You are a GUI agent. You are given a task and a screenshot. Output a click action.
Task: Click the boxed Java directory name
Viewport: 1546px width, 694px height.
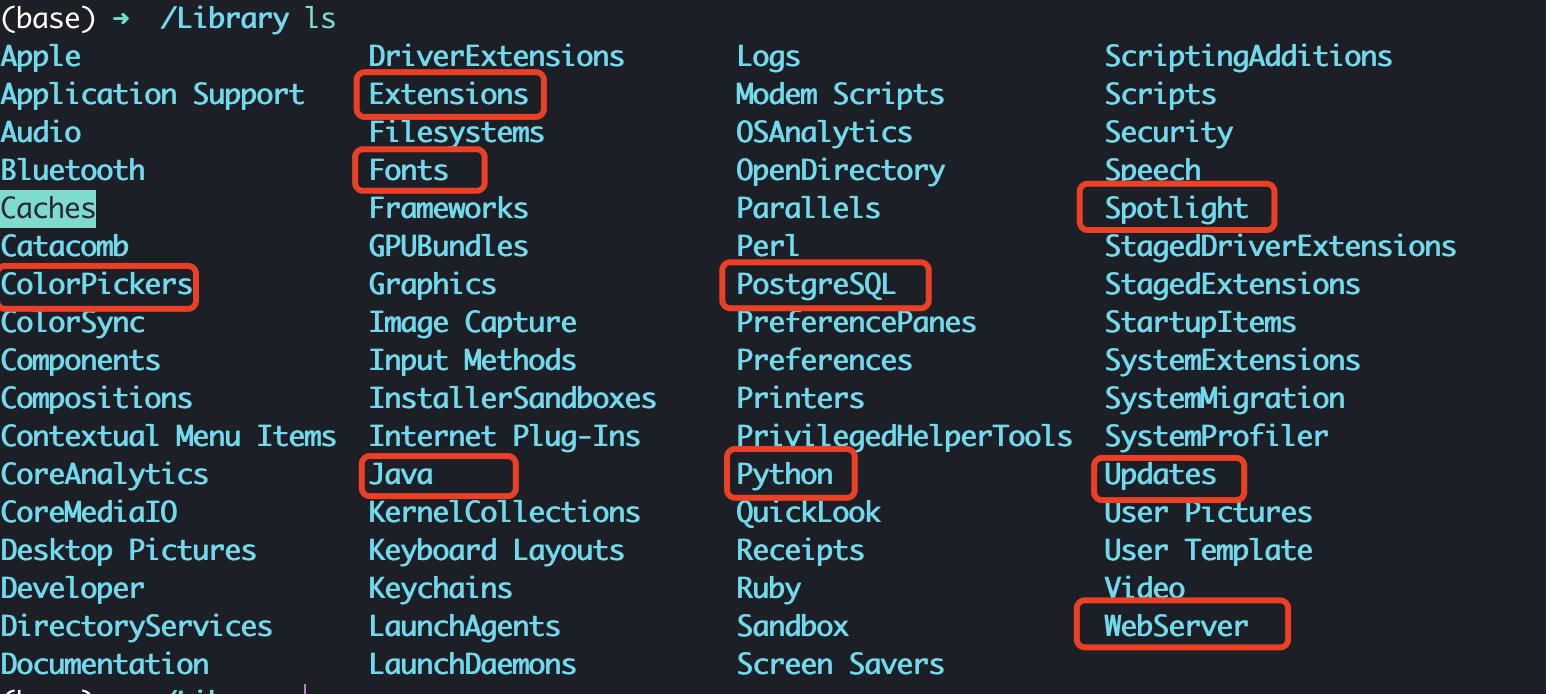tap(401, 475)
